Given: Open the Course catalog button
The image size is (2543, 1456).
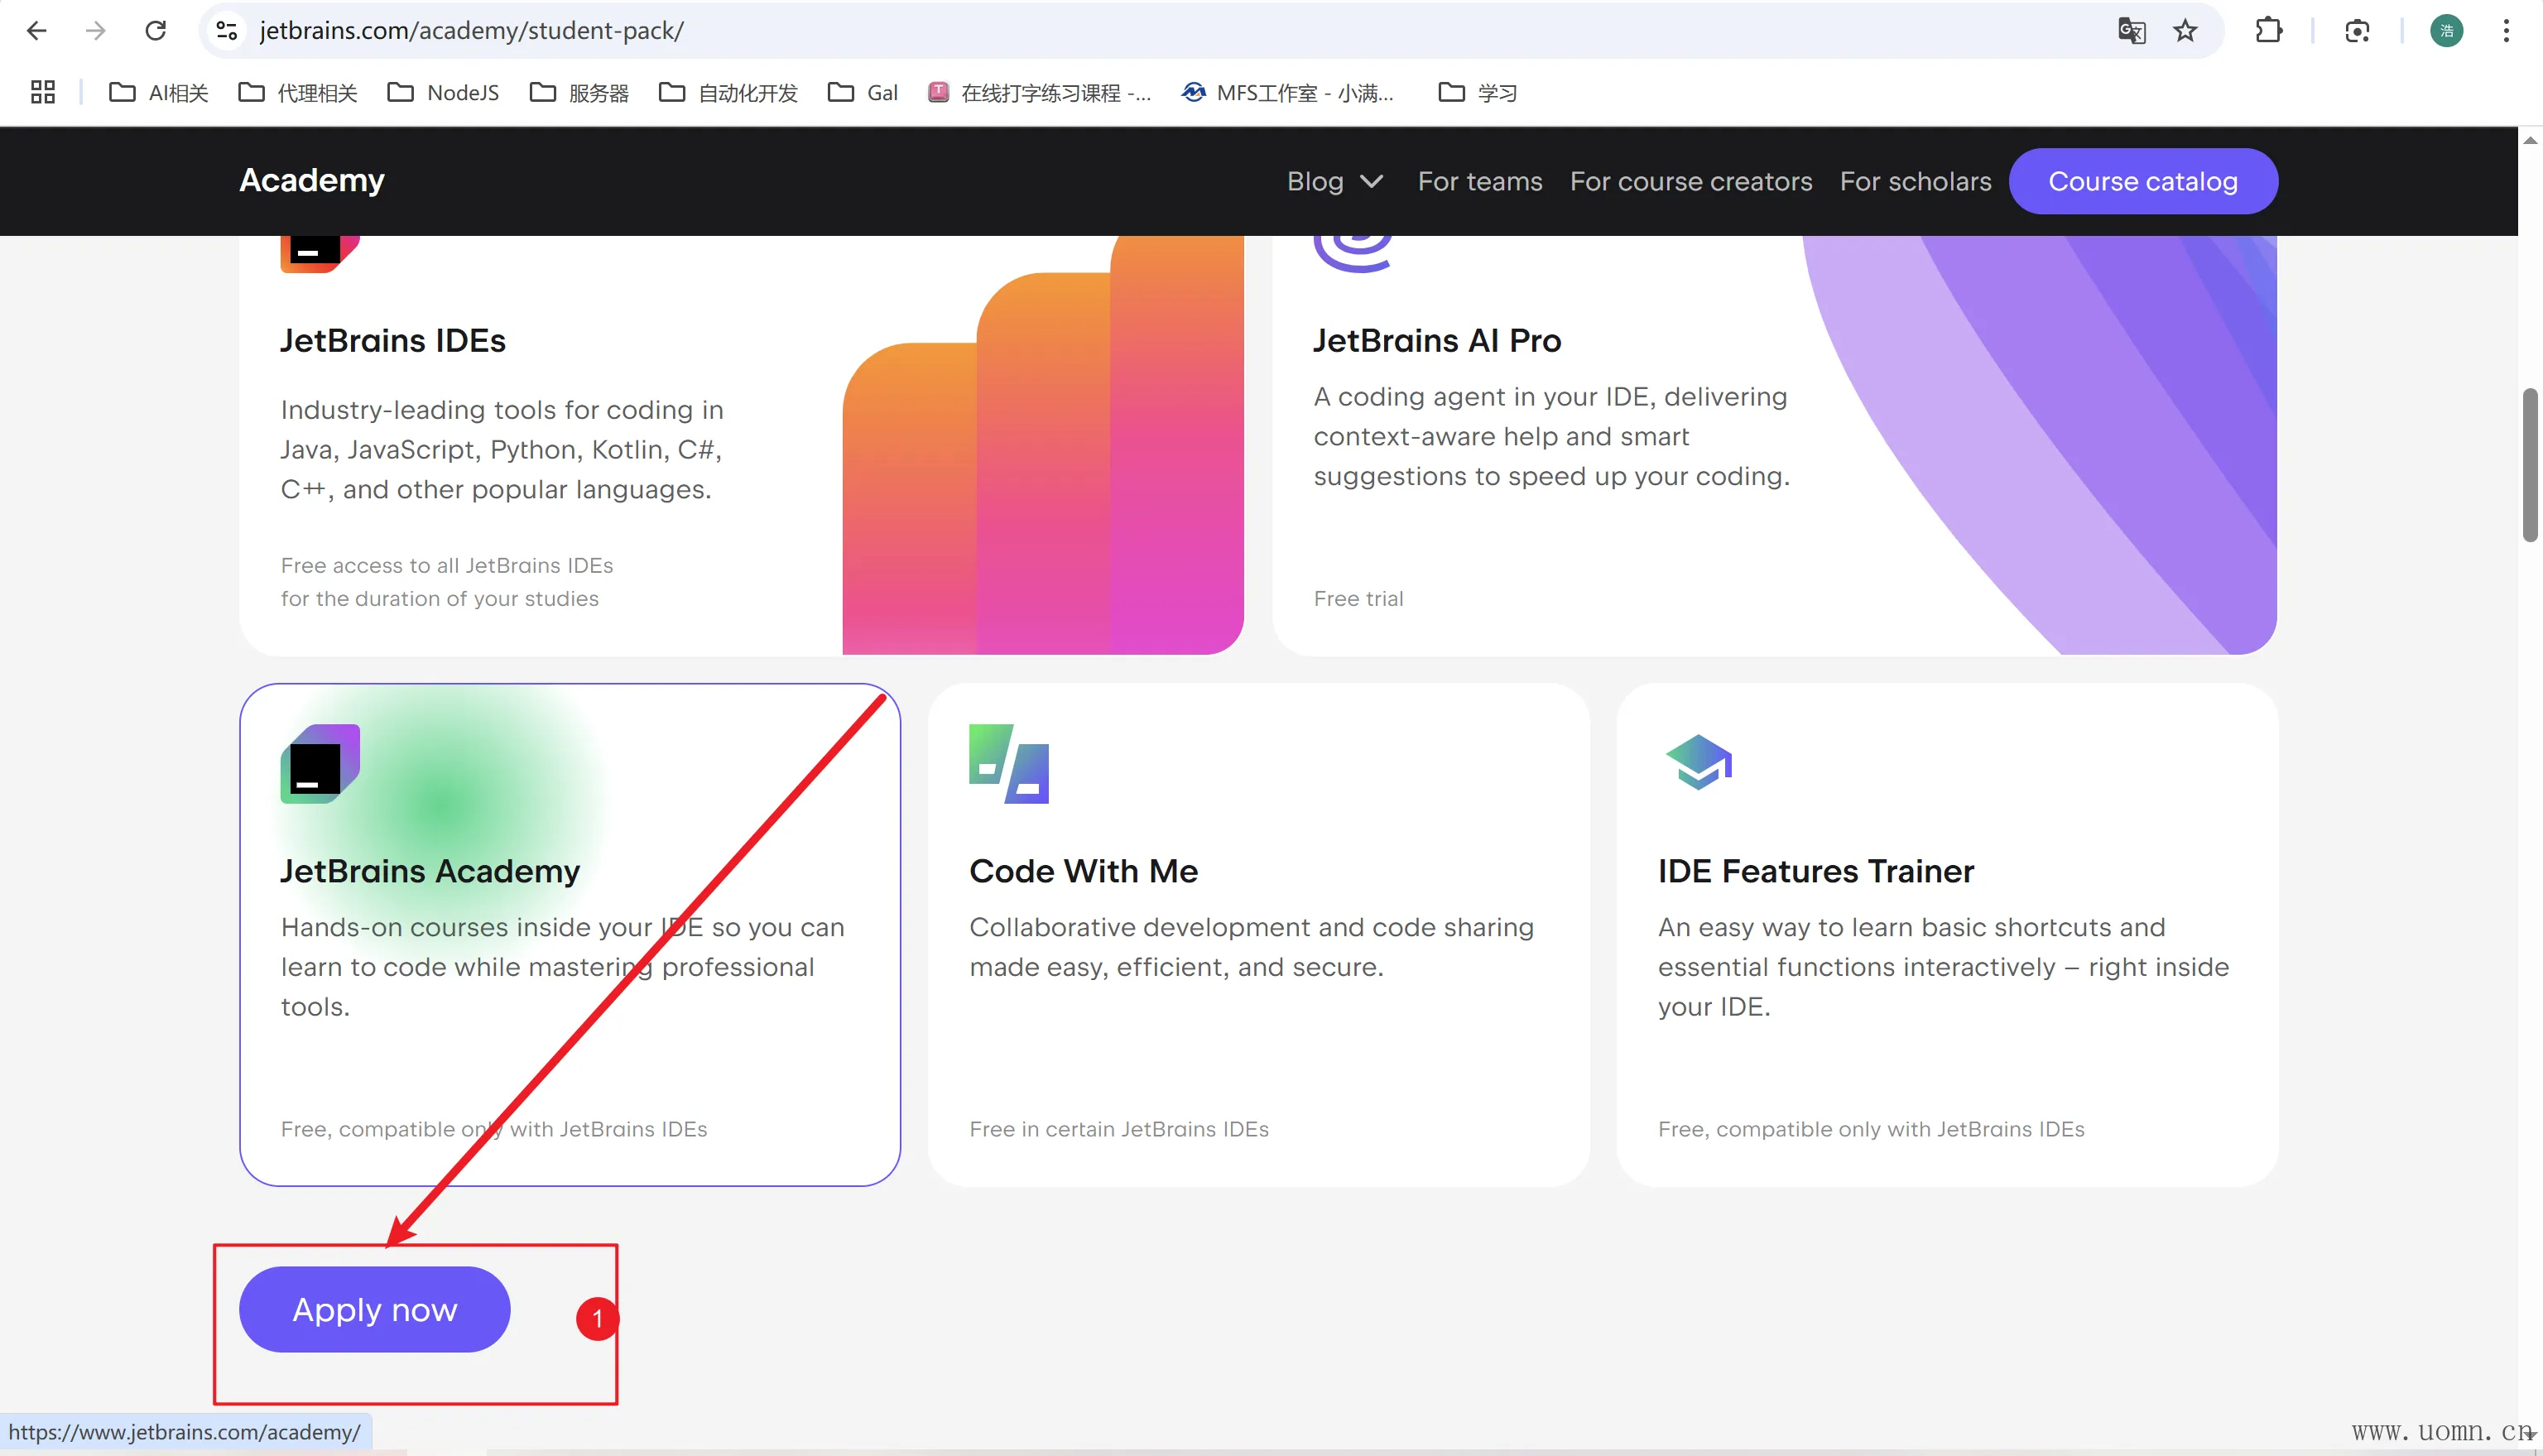Looking at the screenshot, I should point(2142,182).
